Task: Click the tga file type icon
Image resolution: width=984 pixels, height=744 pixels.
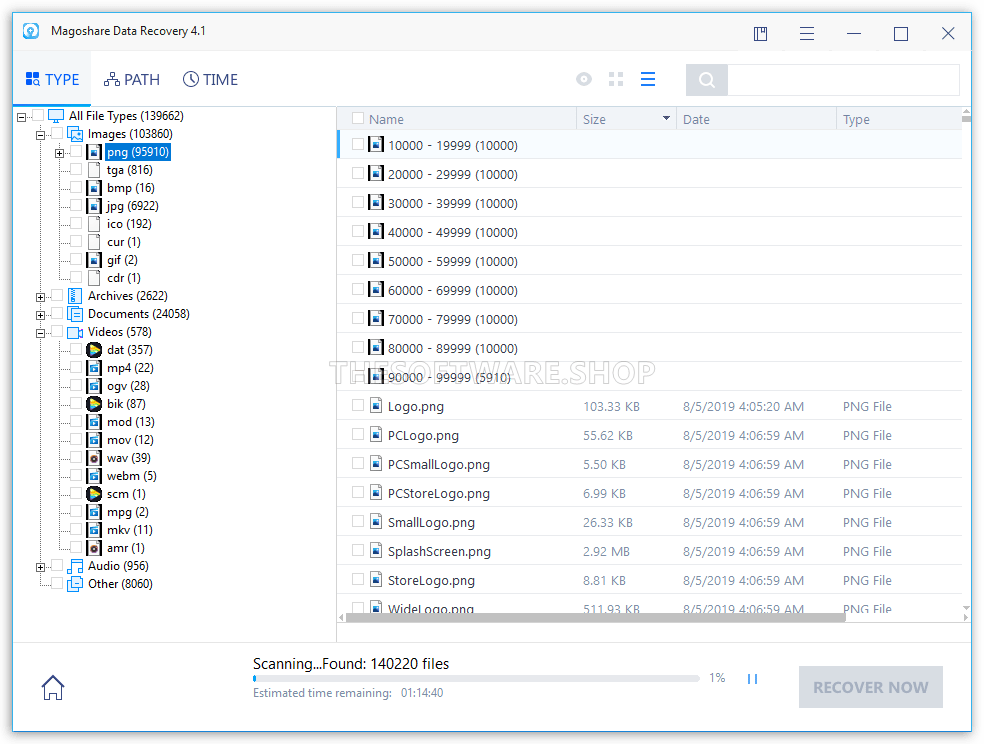Action: point(94,170)
